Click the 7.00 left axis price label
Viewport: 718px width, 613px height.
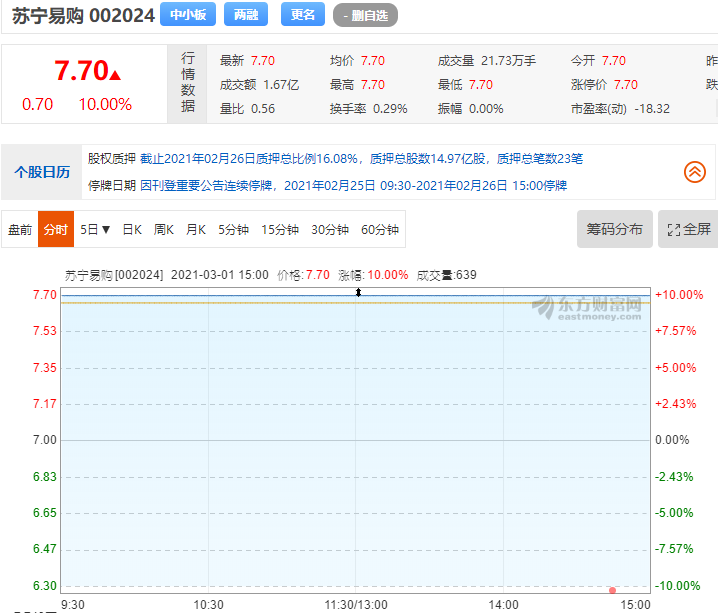44,440
